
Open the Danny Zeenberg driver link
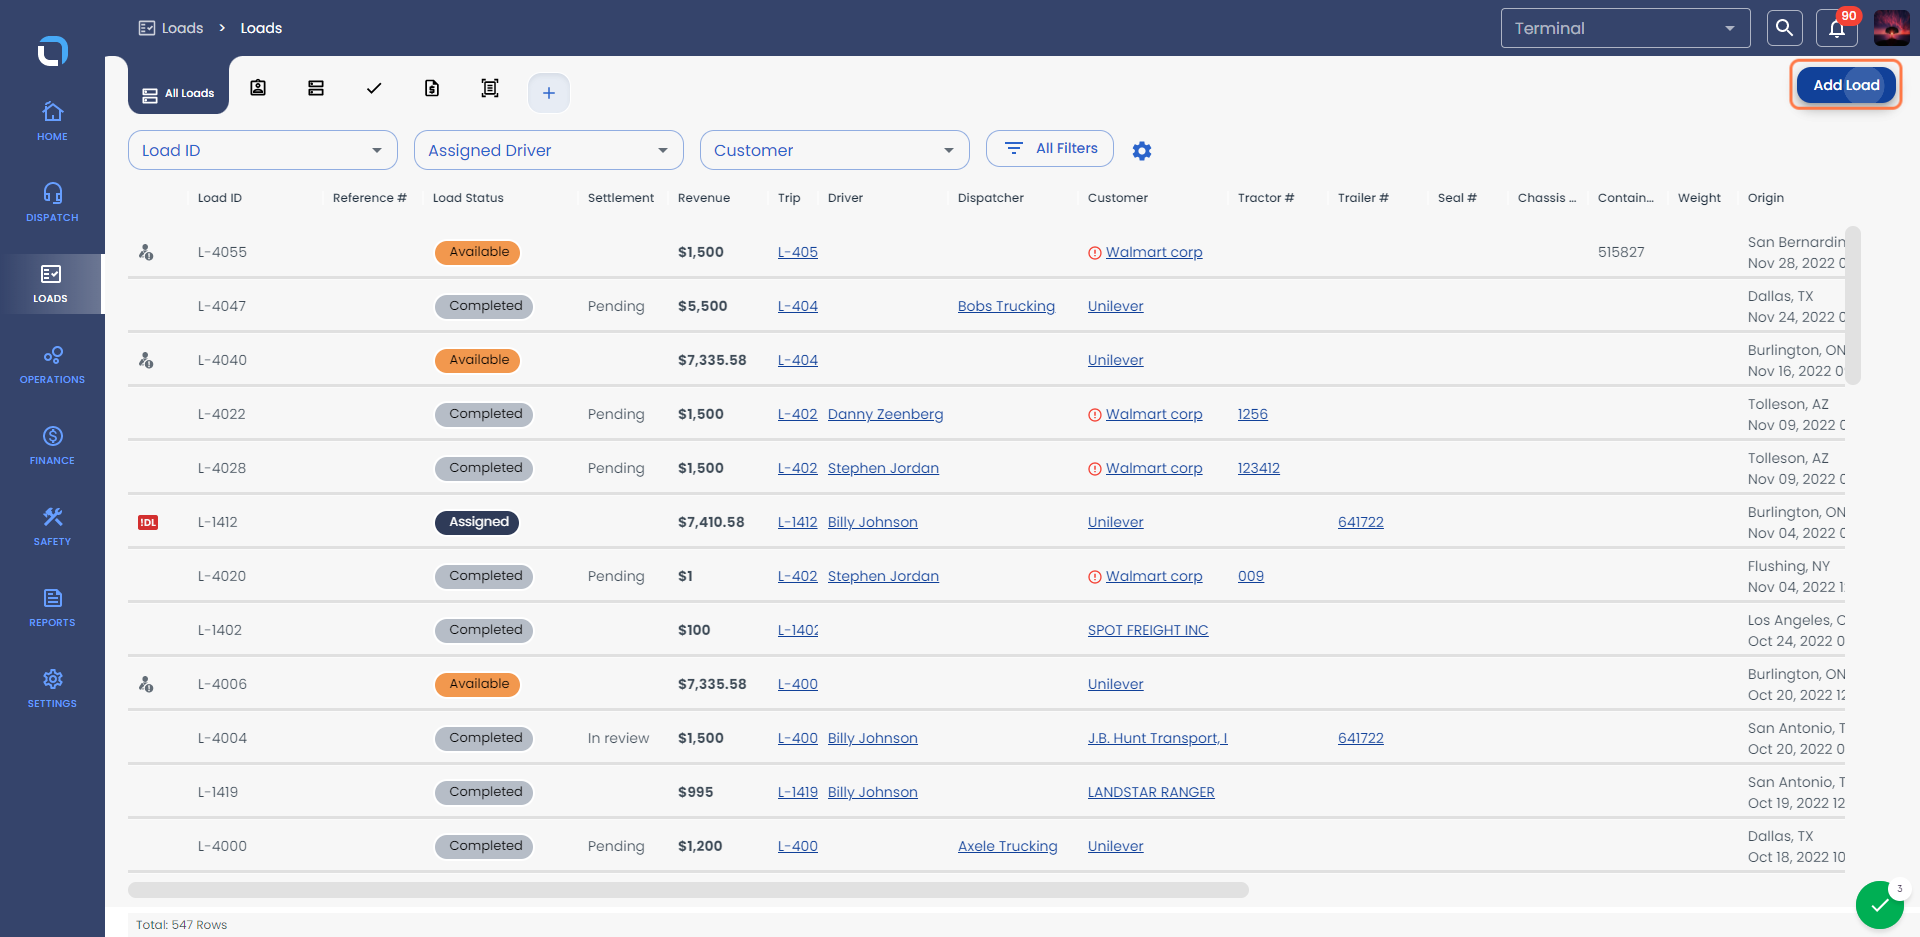(885, 414)
